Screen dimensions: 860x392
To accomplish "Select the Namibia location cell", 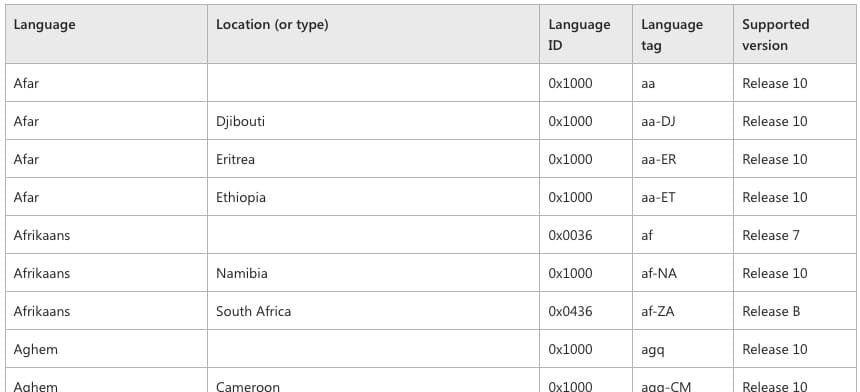I will coord(374,272).
